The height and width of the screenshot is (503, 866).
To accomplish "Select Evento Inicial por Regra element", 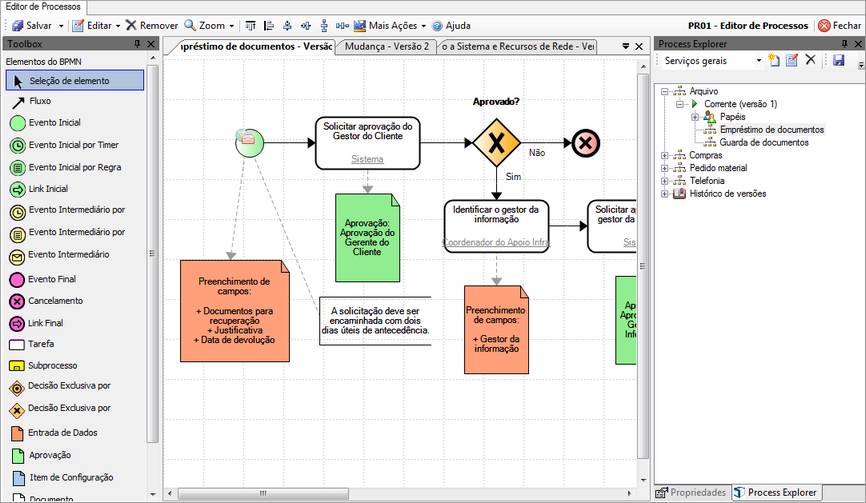I will coord(65,167).
